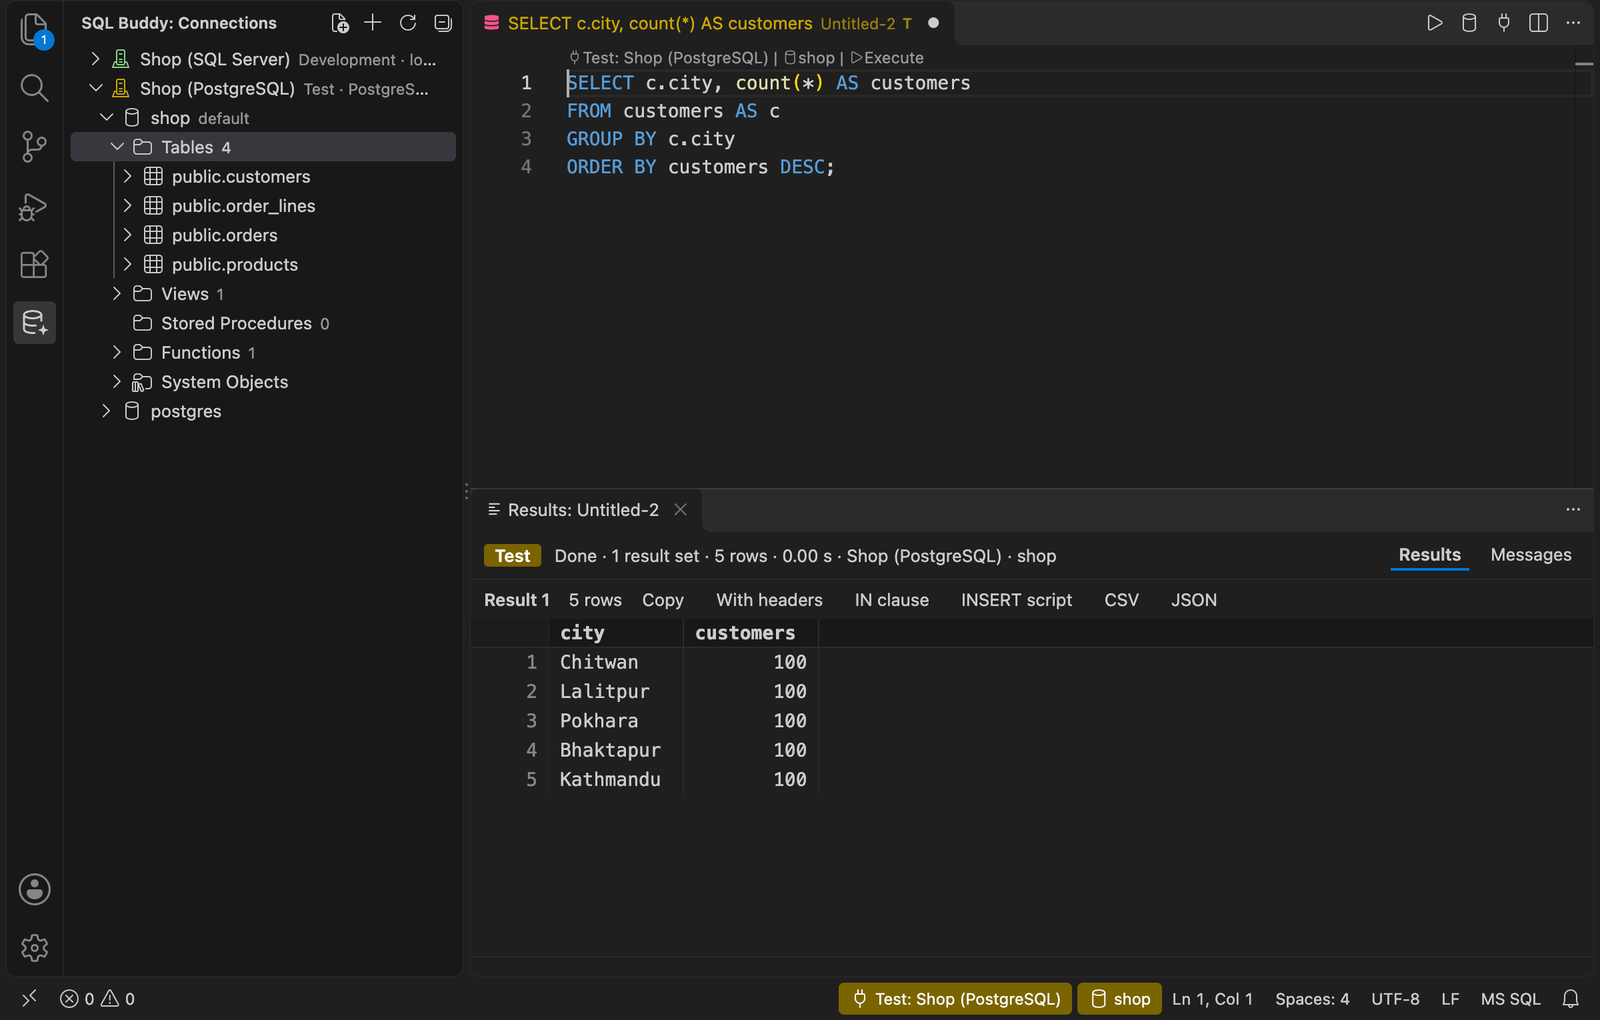Collapse the Tables folder
Viewport: 1600px width, 1020px height.
coord(117,147)
